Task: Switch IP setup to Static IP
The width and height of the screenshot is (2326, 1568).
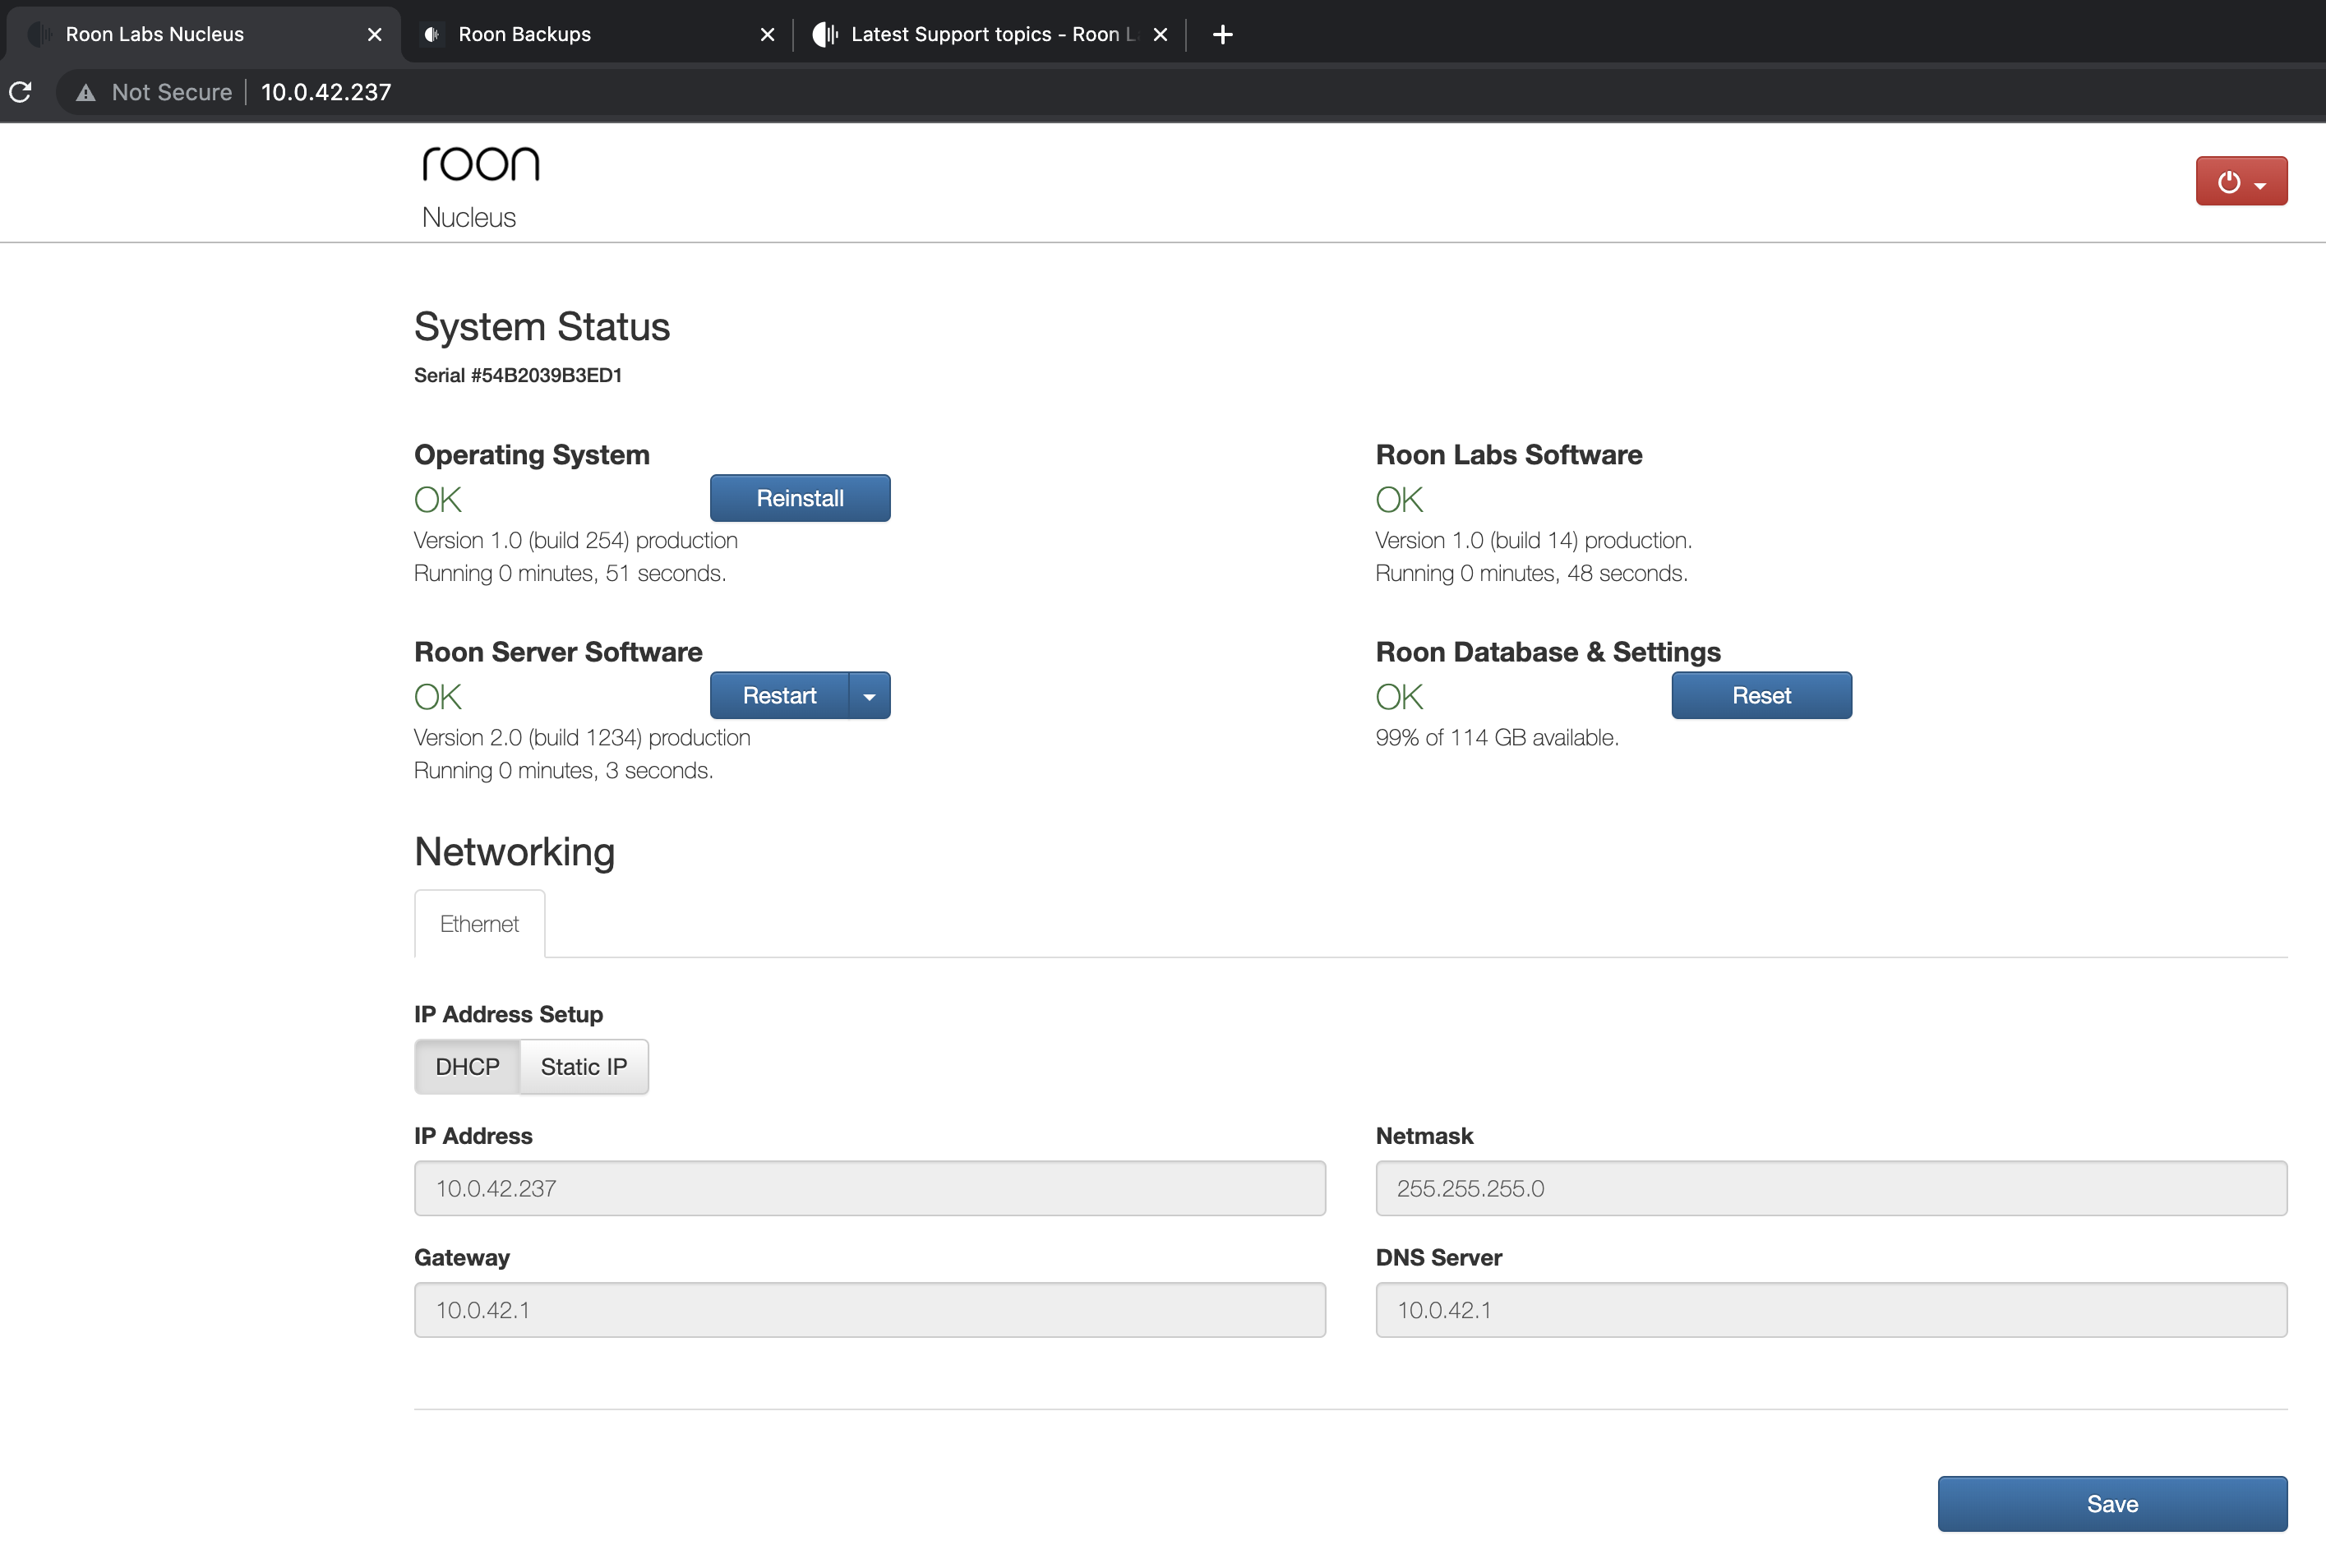Action: (x=584, y=1067)
